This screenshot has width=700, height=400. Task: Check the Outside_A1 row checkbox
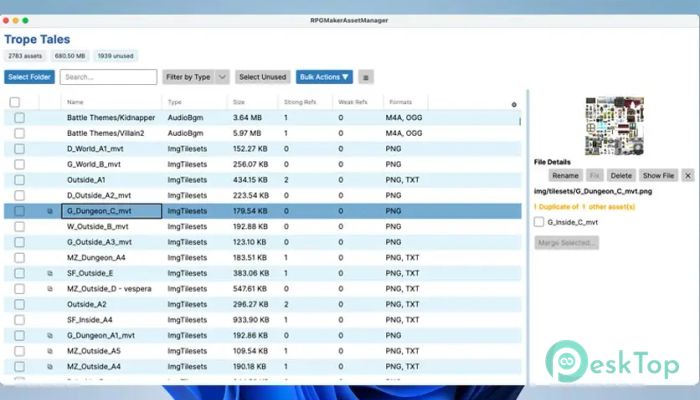[x=19, y=180]
